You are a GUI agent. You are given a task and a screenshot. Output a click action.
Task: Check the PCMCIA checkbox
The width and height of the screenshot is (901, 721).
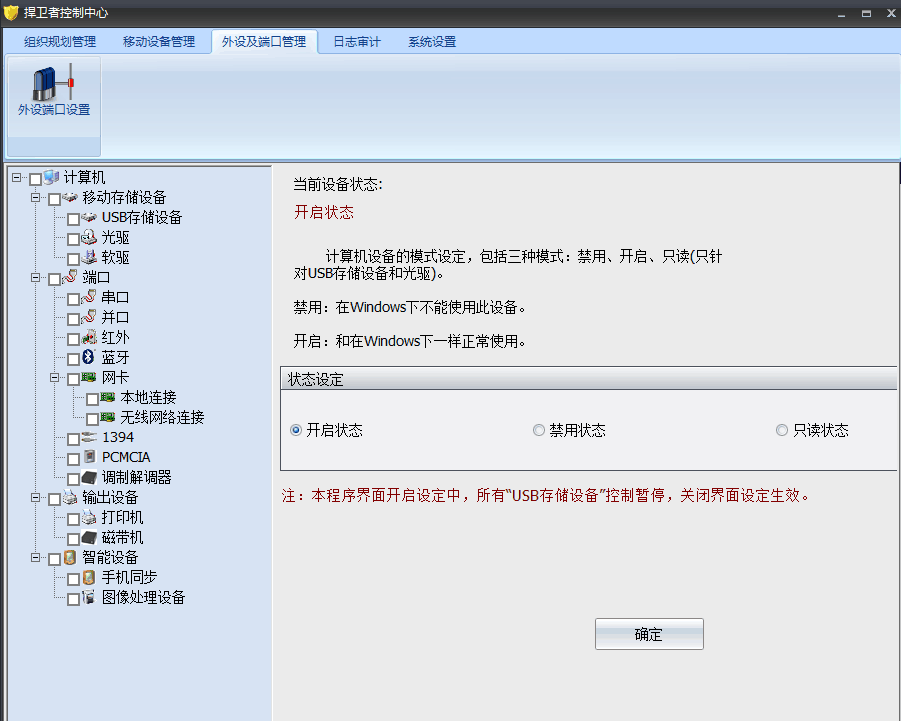tap(74, 459)
